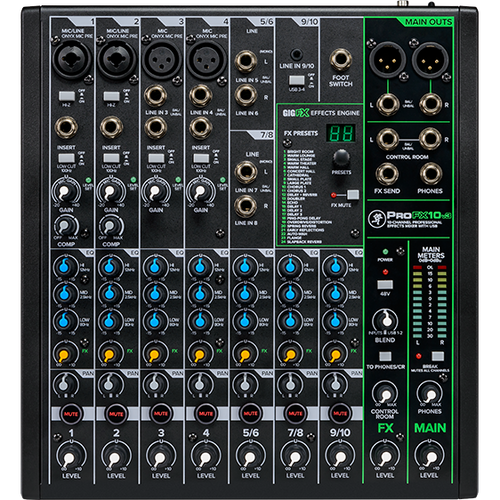Toggle the Low Cut switch on channel 1
500x500 pixels.
point(66,158)
